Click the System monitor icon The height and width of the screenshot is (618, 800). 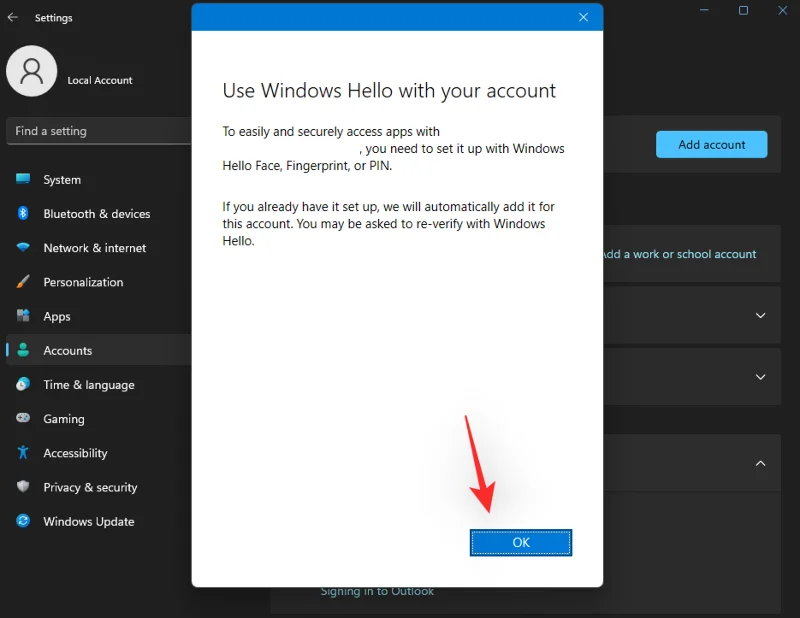23,179
